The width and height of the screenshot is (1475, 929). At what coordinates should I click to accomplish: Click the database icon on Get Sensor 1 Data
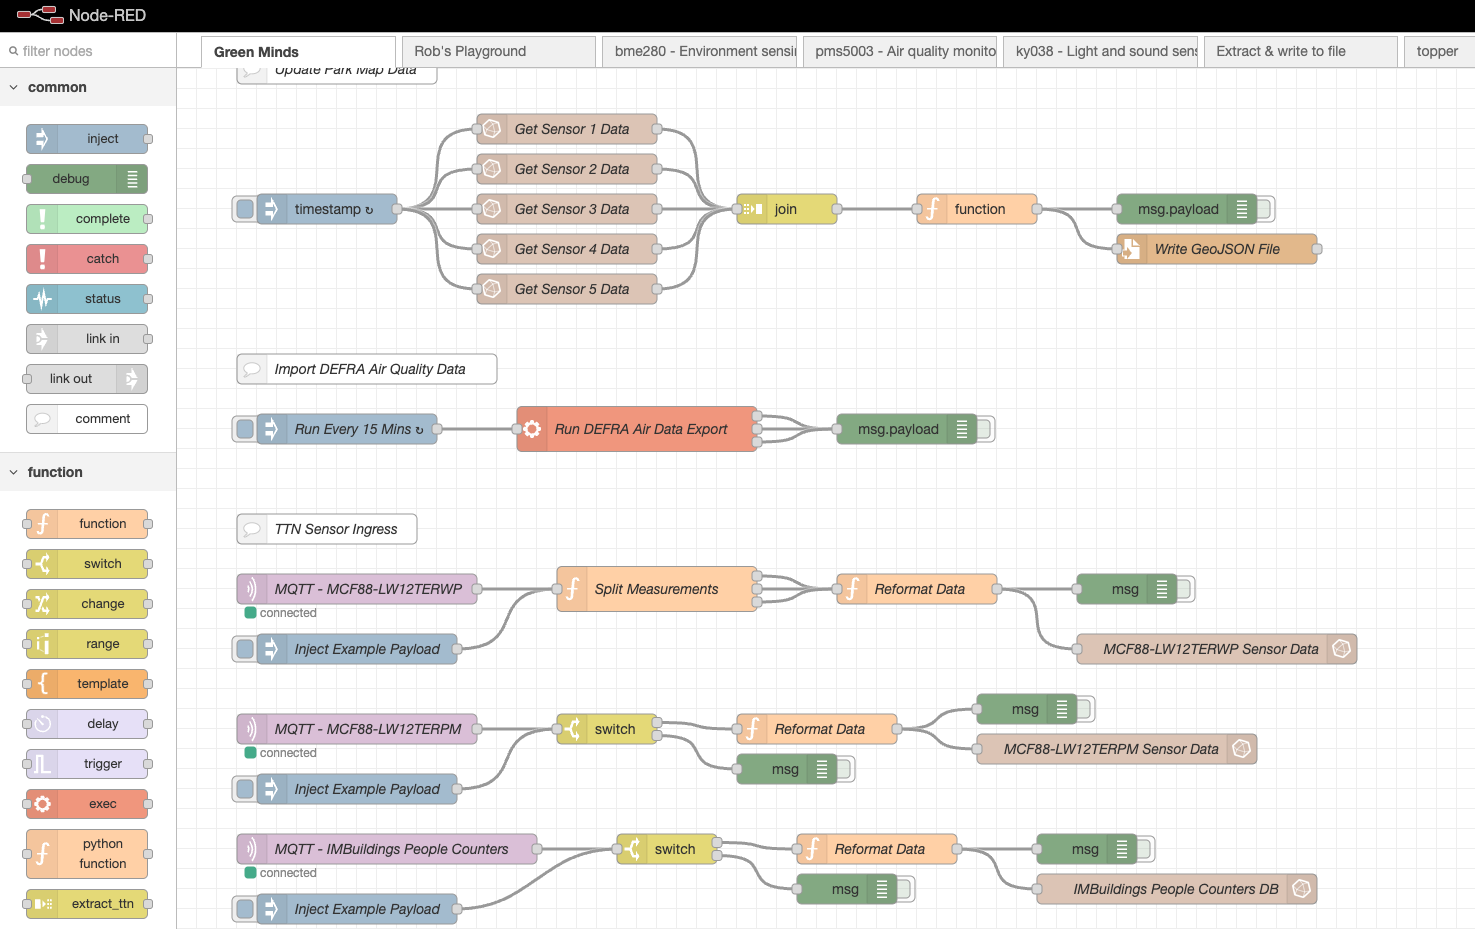(492, 129)
